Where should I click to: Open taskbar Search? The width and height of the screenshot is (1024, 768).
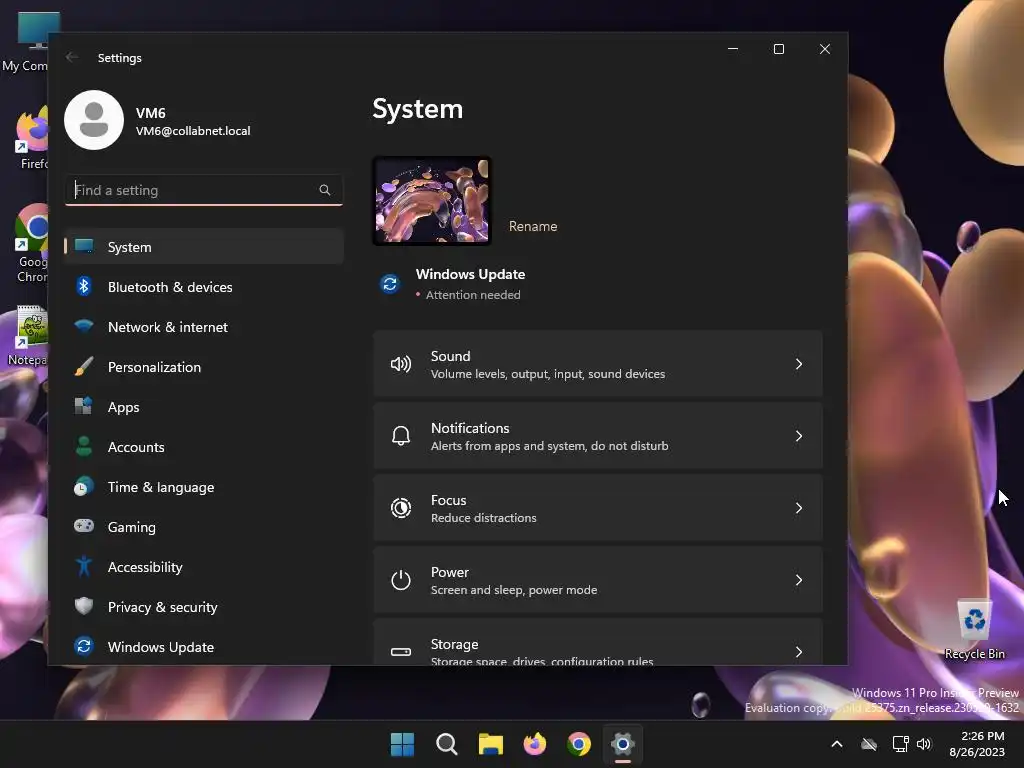[x=447, y=744]
